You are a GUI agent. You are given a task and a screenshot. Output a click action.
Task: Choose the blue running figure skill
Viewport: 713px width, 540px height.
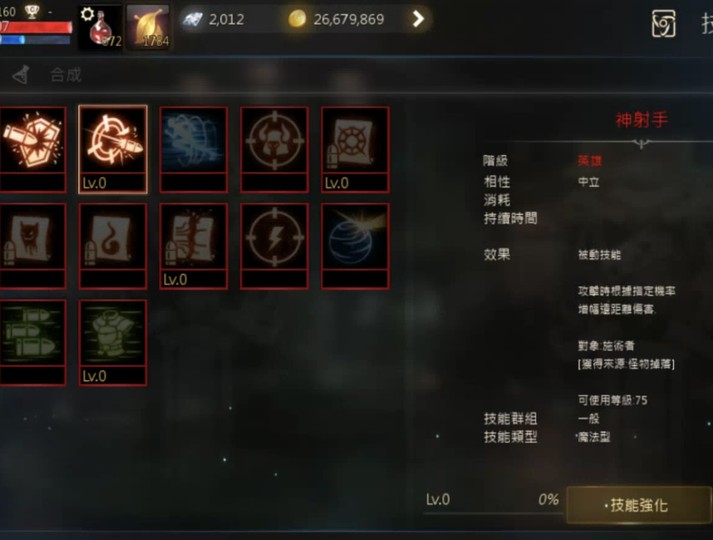pyautogui.click(x=194, y=150)
